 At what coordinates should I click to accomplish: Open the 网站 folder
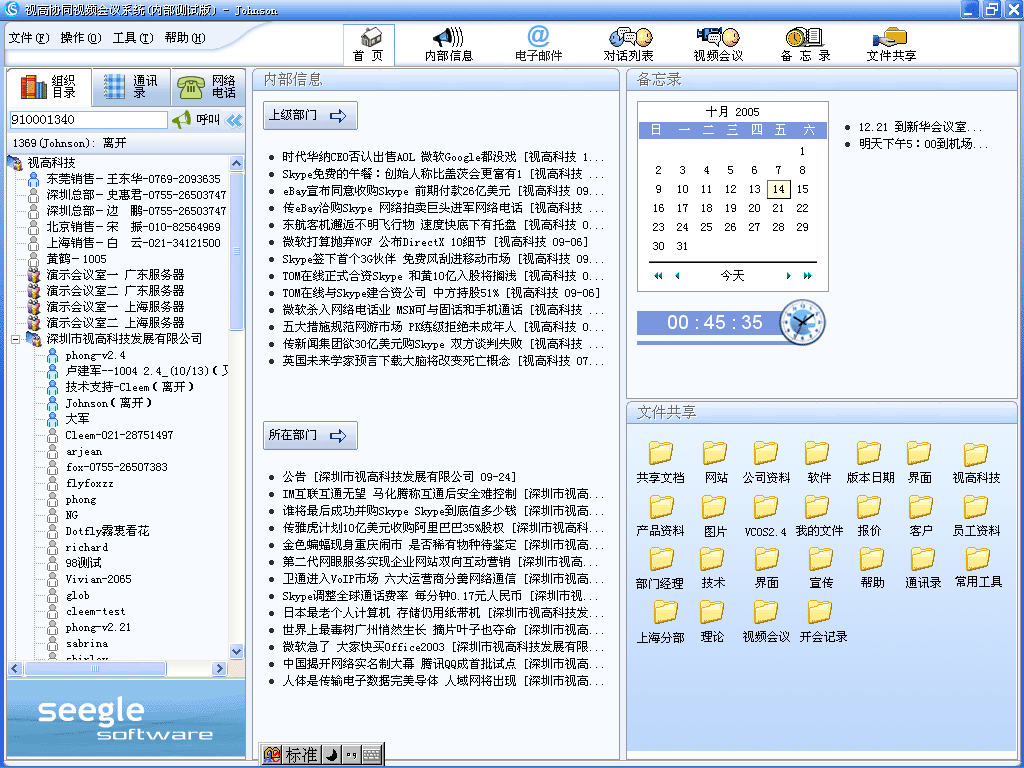(x=716, y=462)
